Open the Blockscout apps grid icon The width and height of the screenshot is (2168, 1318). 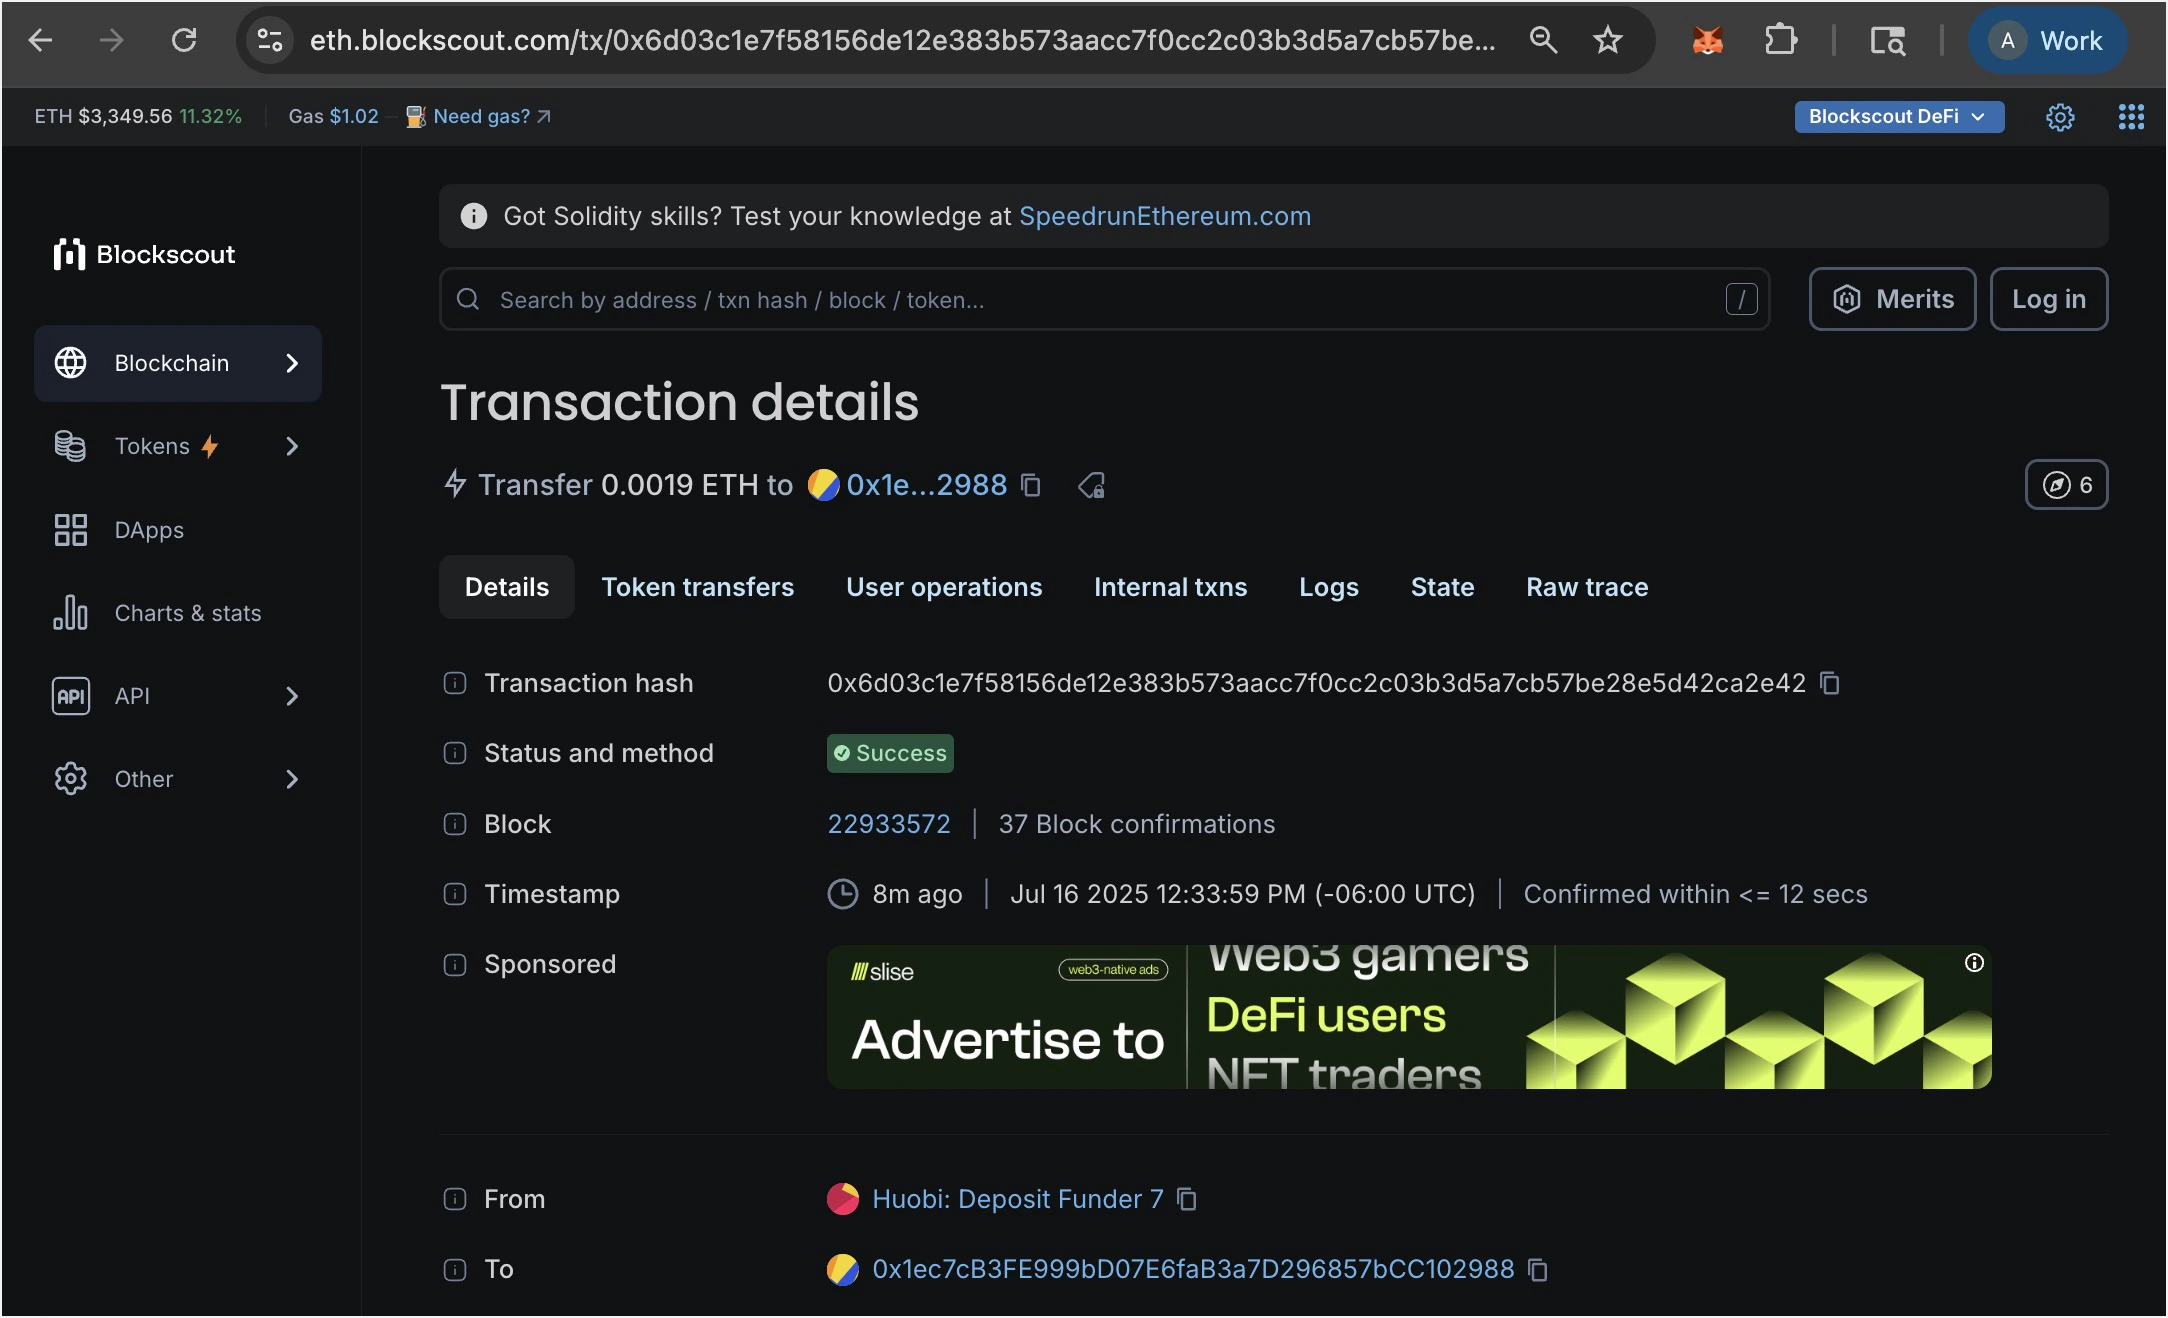(2131, 117)
